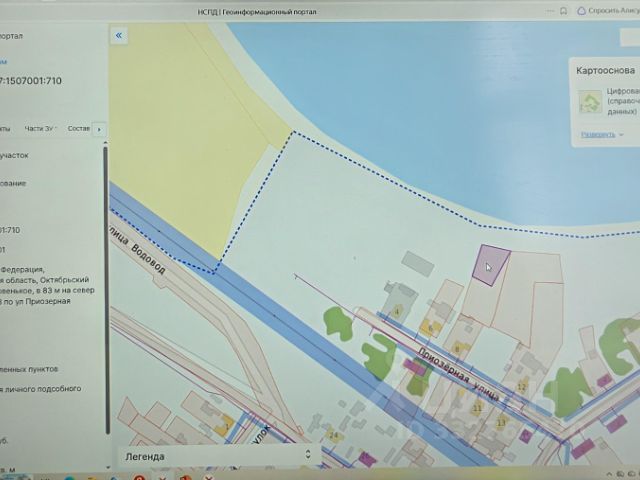Expand the Легенда panel with arrows

(x=308, y=454)
